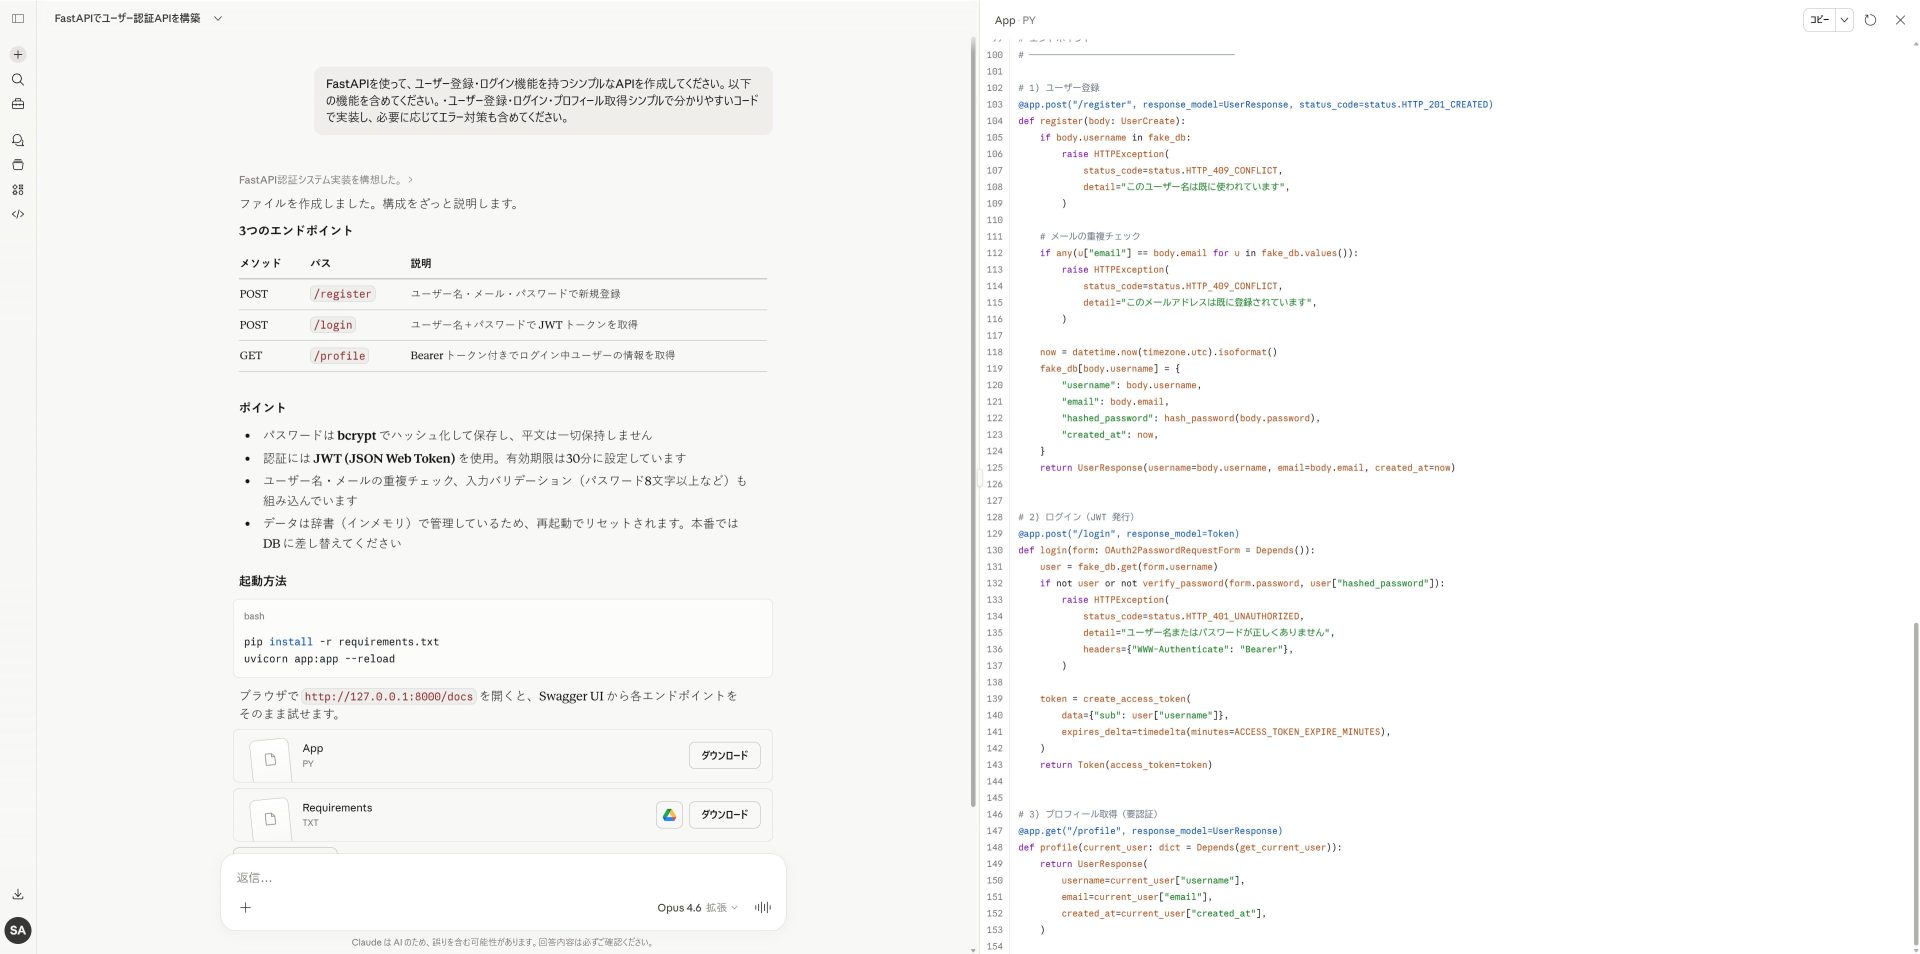Open the code brackets icon in sidebar
Screen dimensions: 1920x954
click(17, 214)
